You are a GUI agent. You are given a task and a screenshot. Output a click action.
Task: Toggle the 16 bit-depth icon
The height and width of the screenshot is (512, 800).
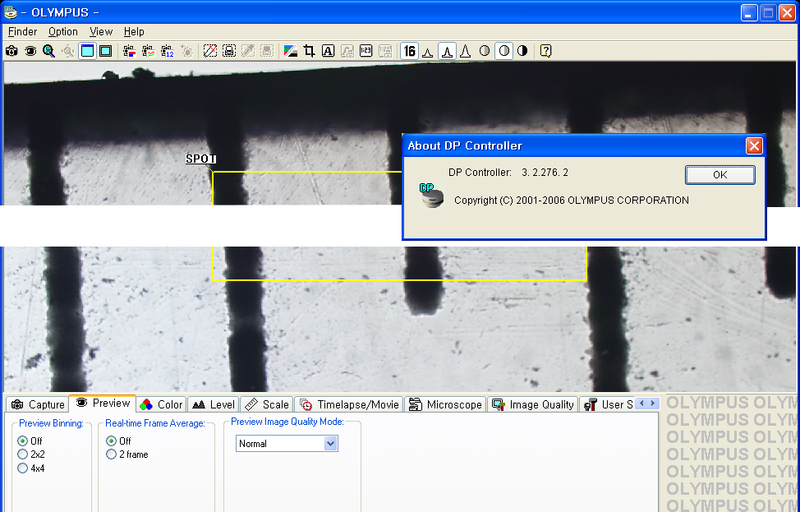tap(409, 51)
